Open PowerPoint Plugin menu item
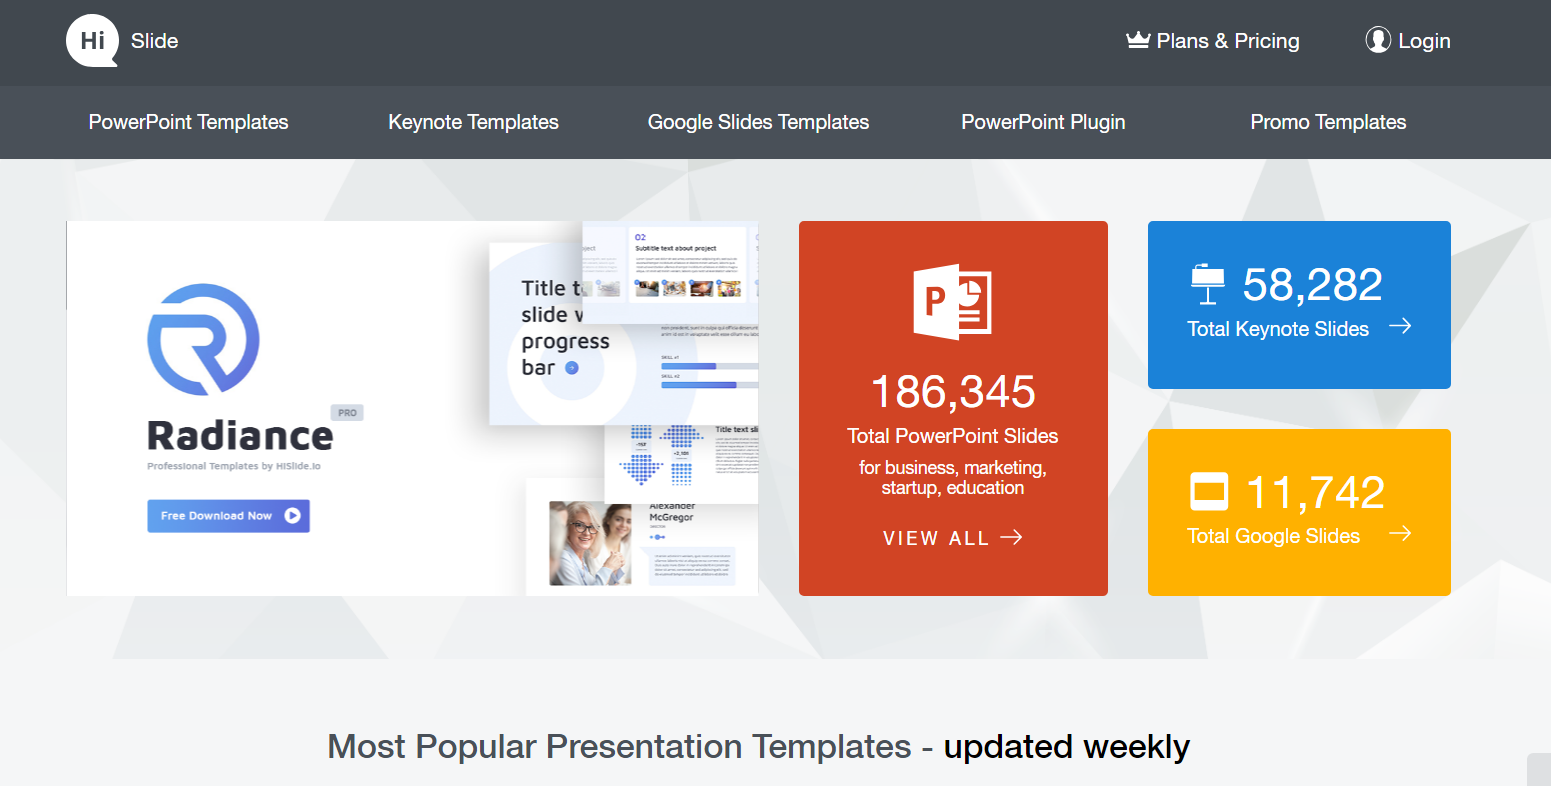The width and height of the screenshot is (1551, 786). (x=1043, y=122)
